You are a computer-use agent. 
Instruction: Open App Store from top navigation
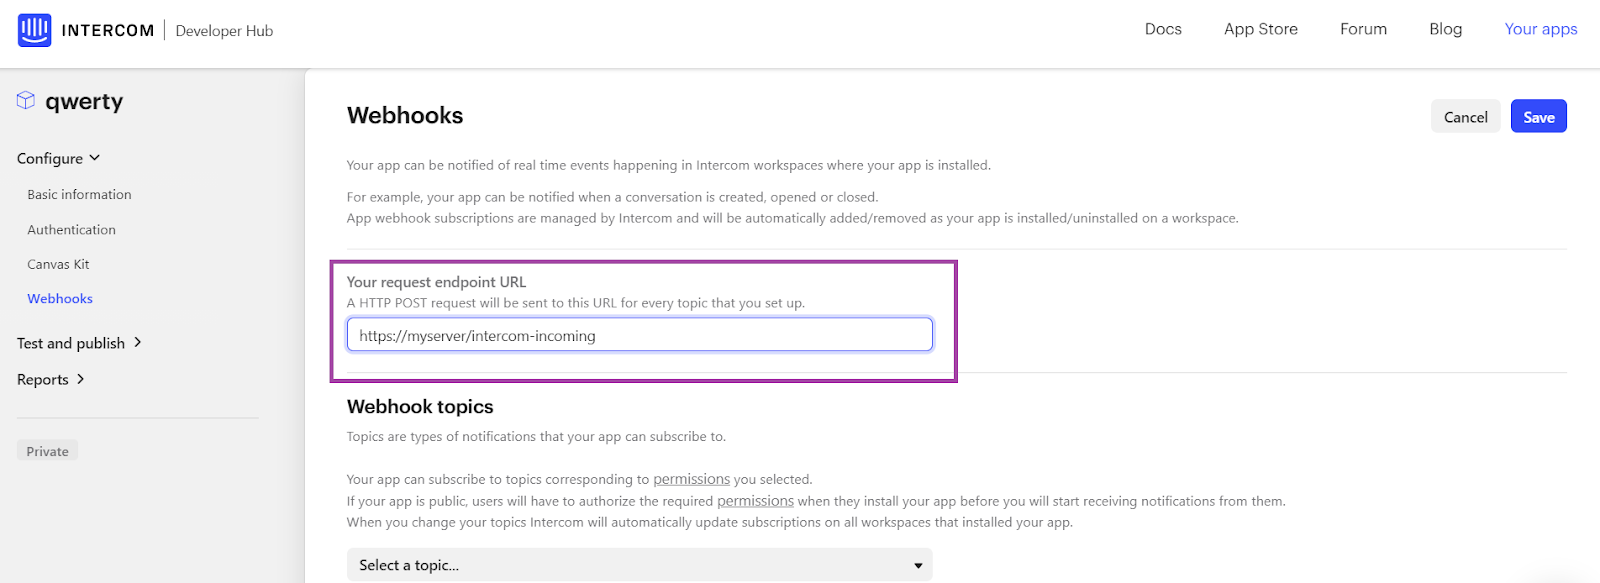pyautogui.click(x=1260, y=29)
